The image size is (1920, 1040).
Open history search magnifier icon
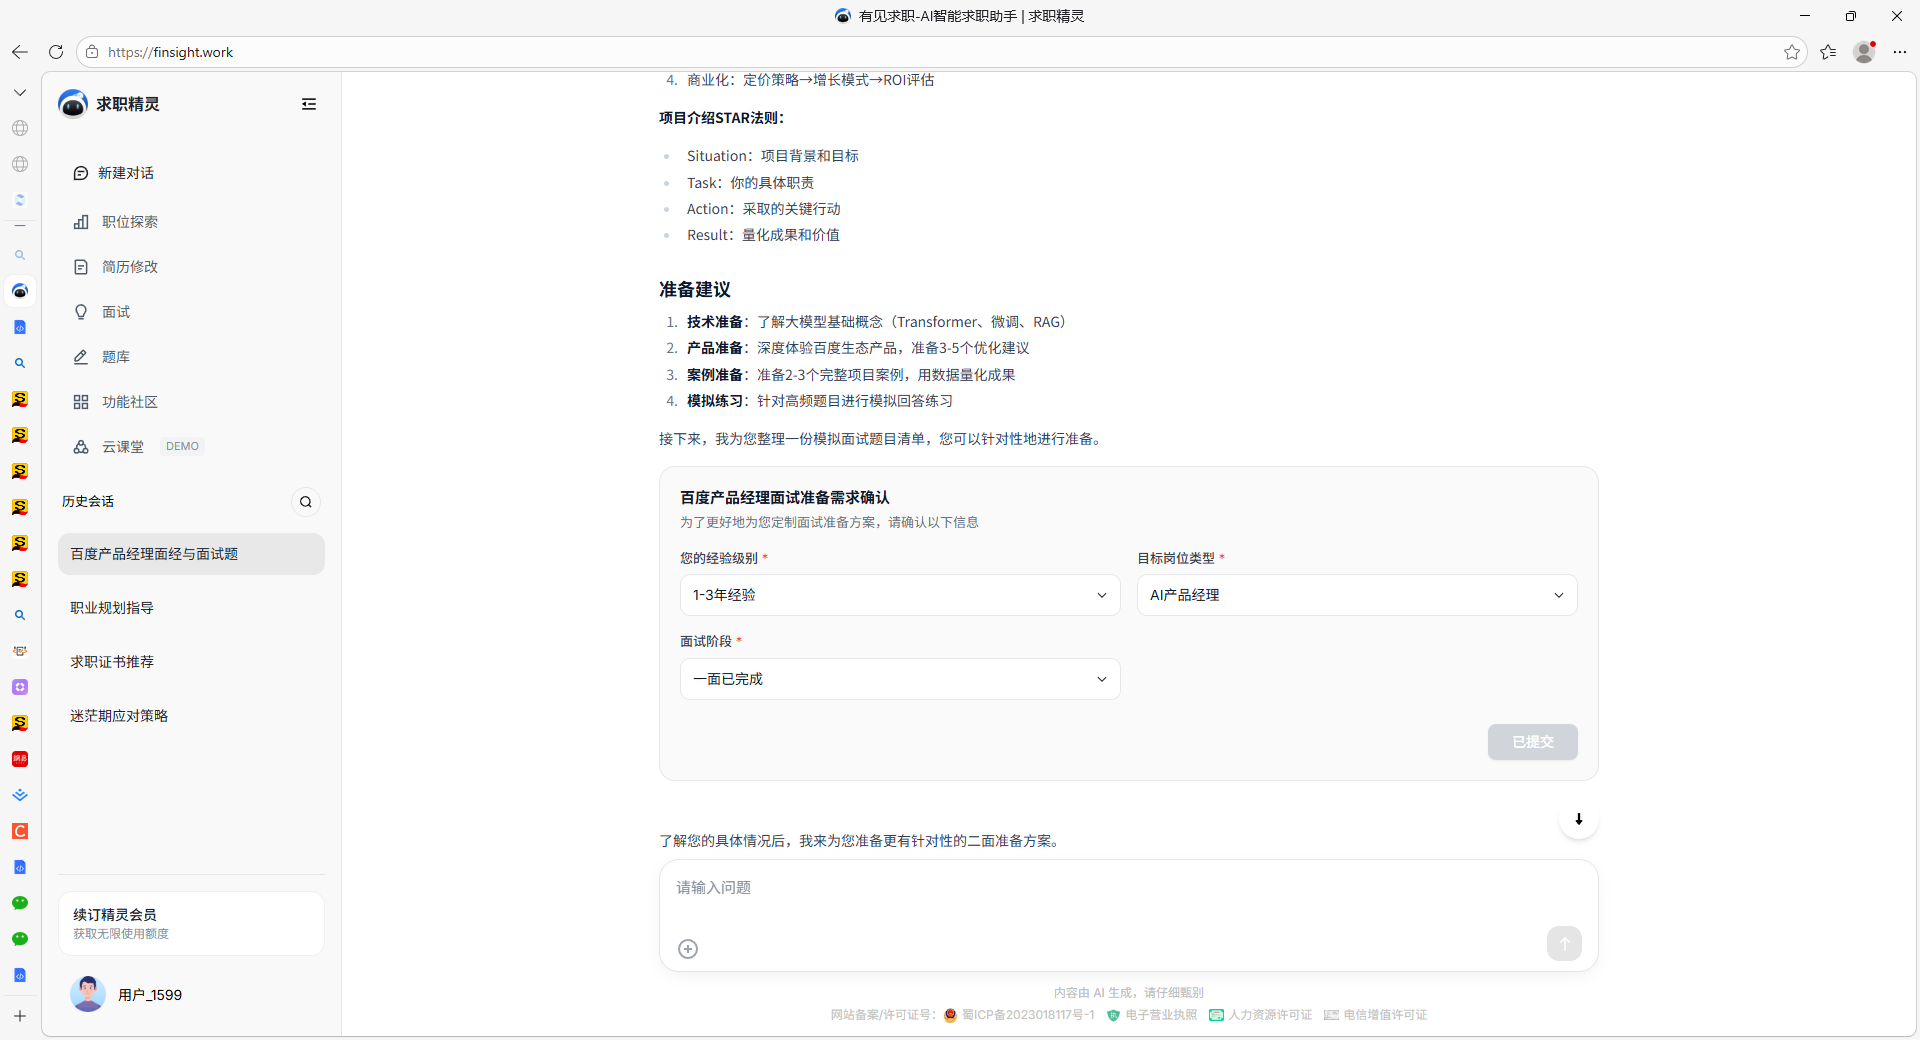(306, 502)
